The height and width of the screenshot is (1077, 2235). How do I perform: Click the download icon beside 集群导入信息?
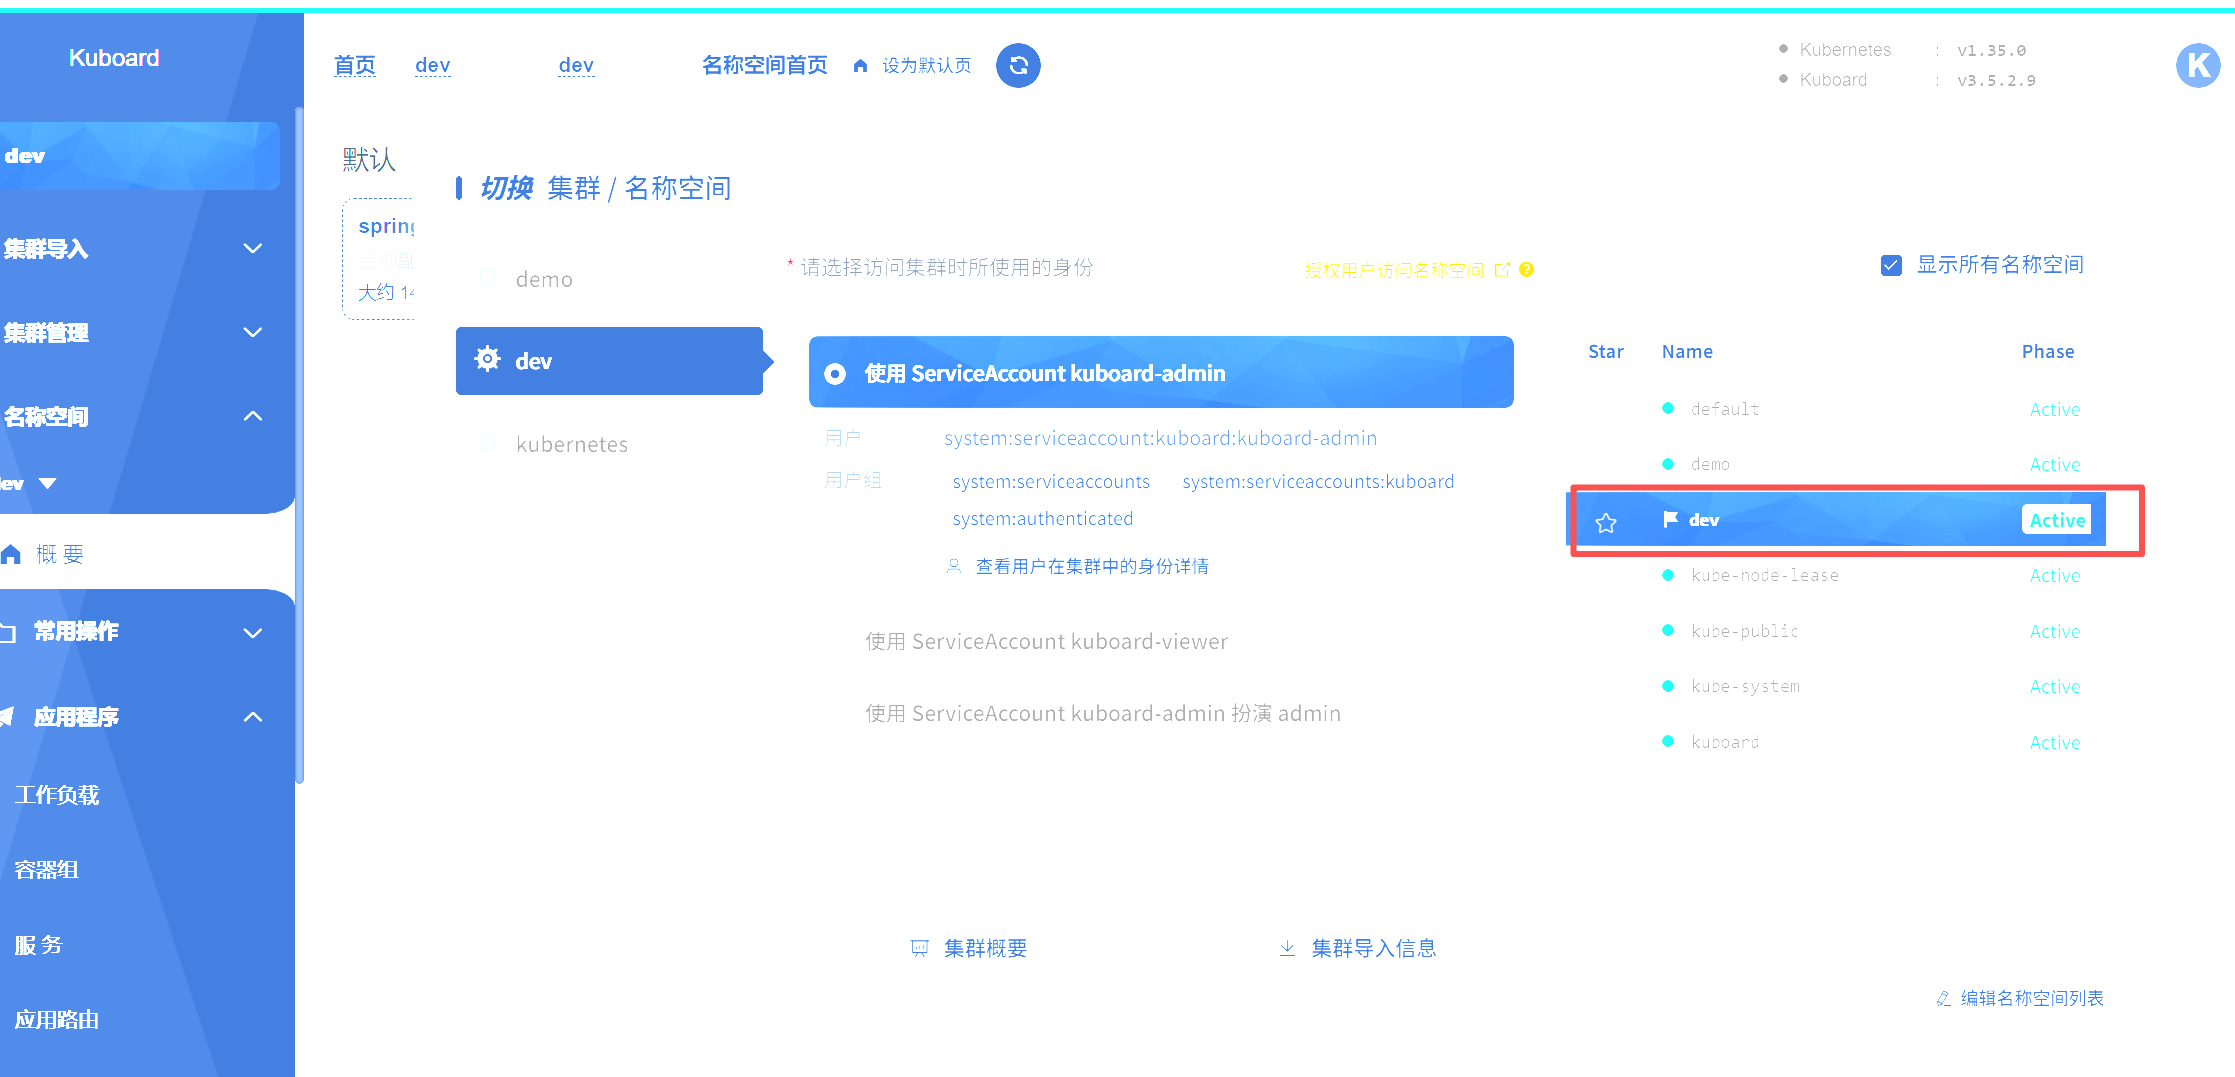(x=1287, y=948)
